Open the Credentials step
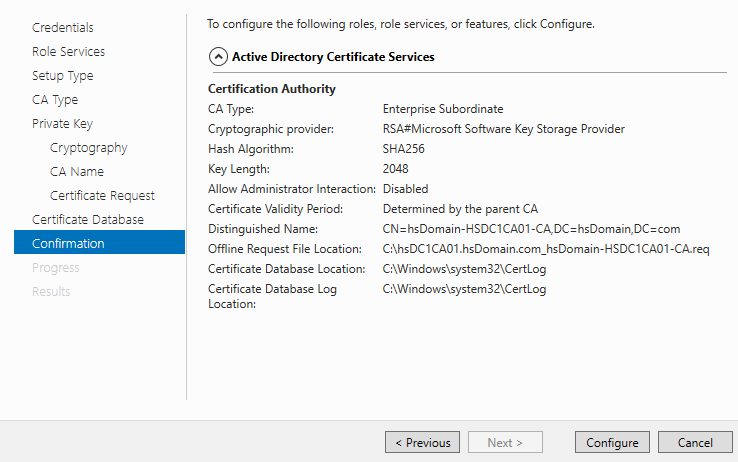Viewport: 738px width, 462px height. pyautogui.click(x=63, y=27)
